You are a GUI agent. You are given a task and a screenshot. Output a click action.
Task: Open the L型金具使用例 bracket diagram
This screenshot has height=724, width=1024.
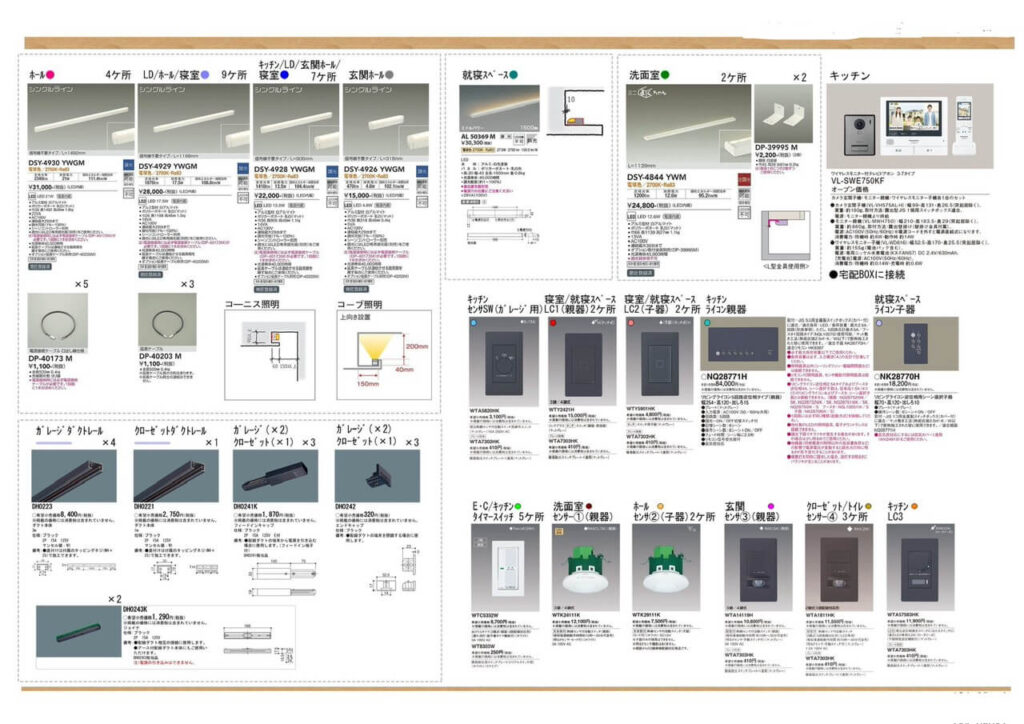point(785,236)
